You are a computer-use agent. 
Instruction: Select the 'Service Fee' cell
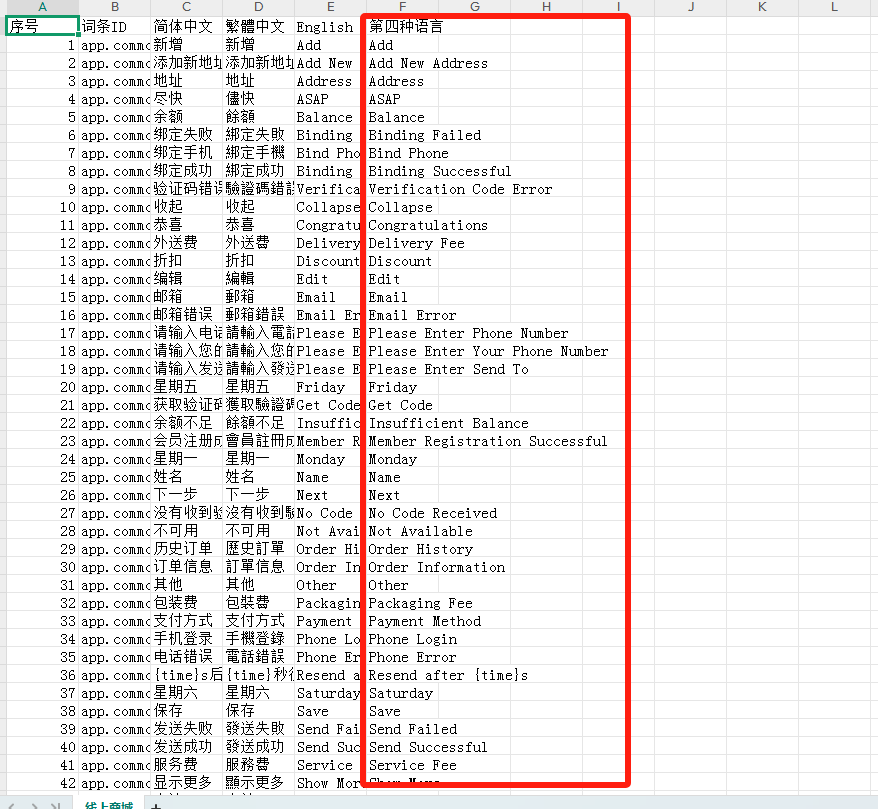[x=402, y=765]
